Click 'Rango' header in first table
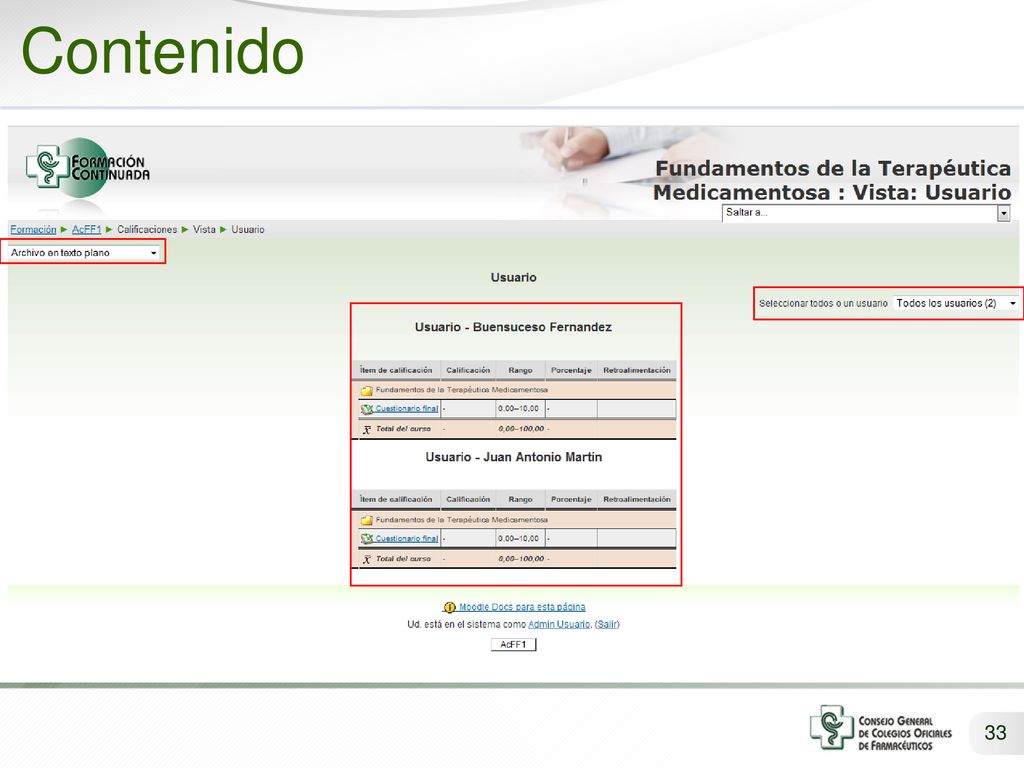 [x=520, y=370]
